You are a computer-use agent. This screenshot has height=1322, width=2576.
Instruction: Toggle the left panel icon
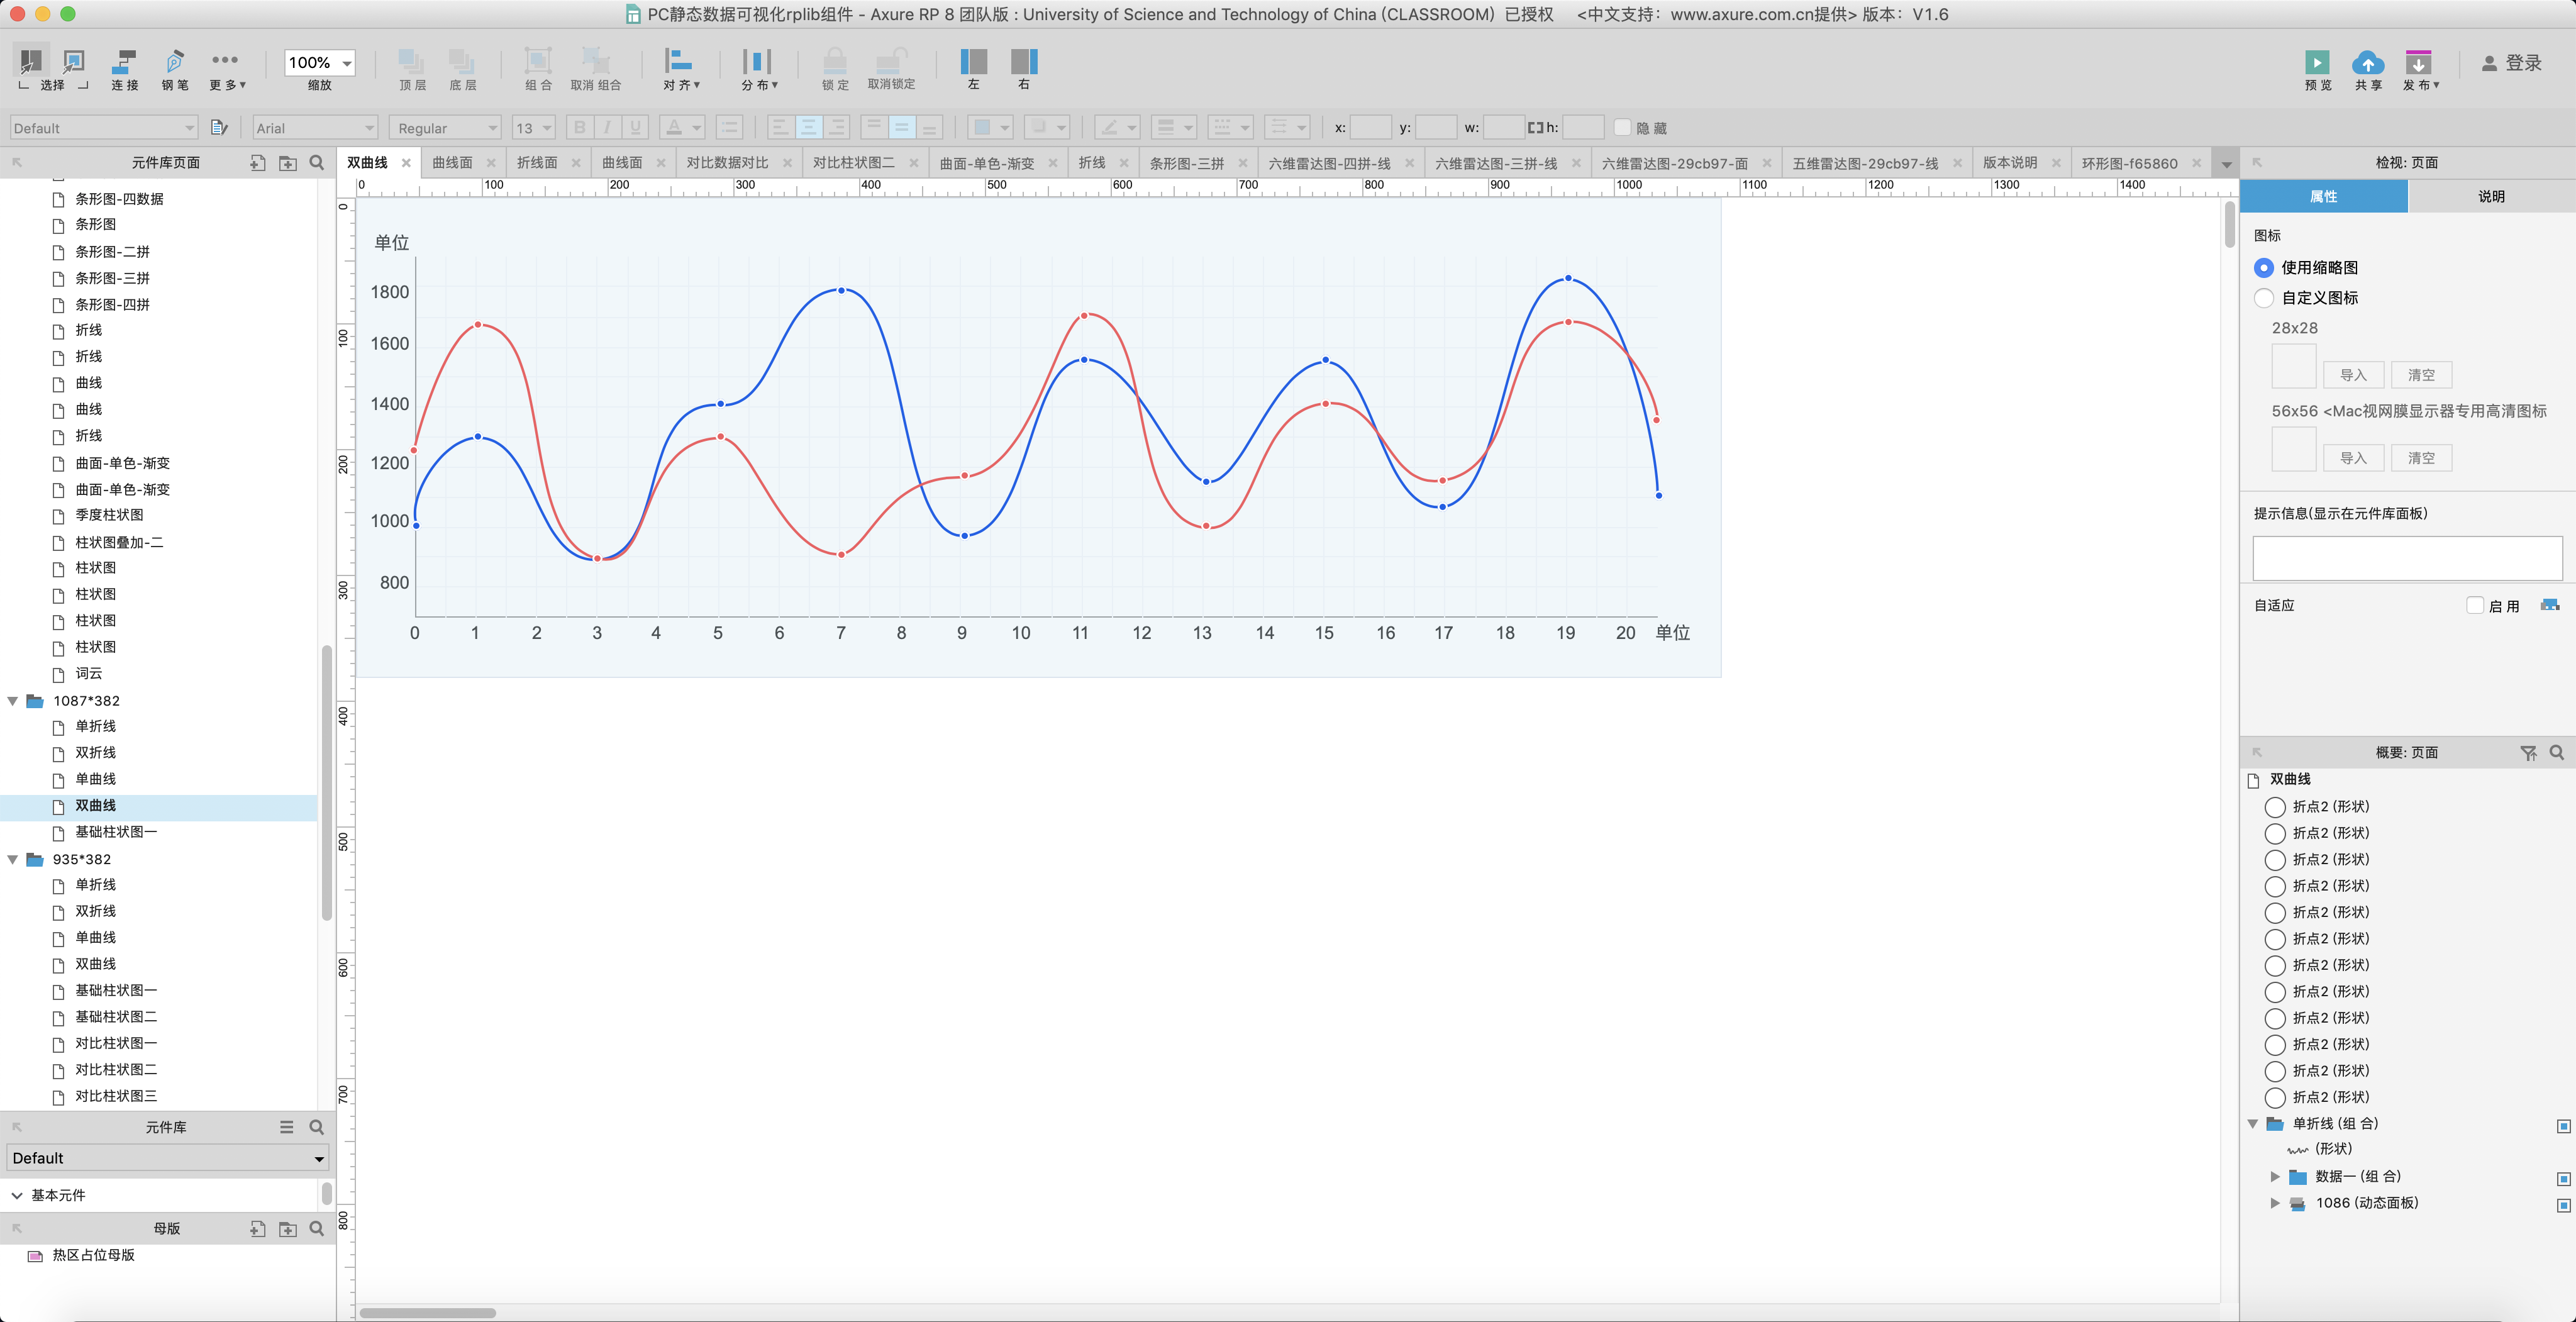tap(974, 62)
